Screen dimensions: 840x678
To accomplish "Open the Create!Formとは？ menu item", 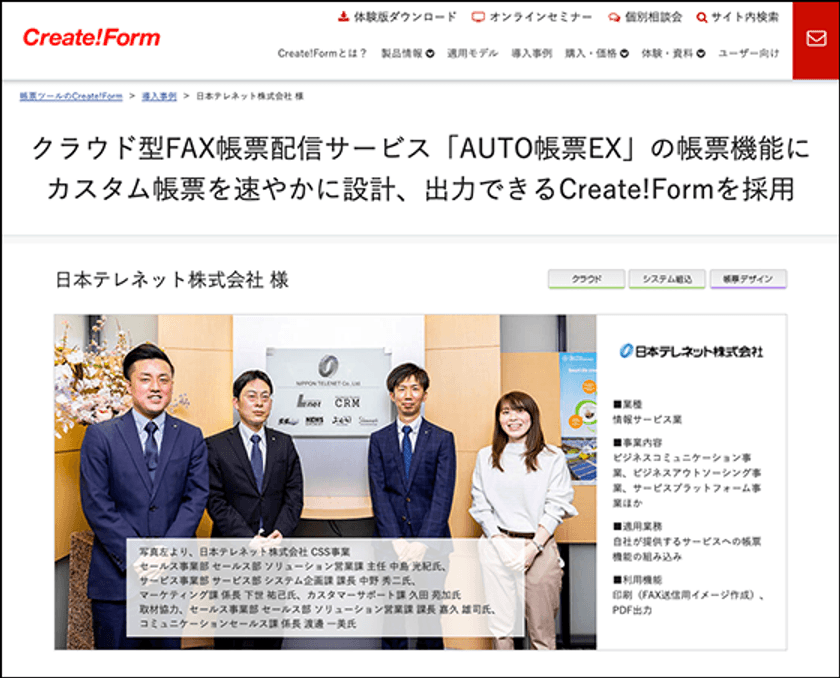I will click(x=322, y=53).
